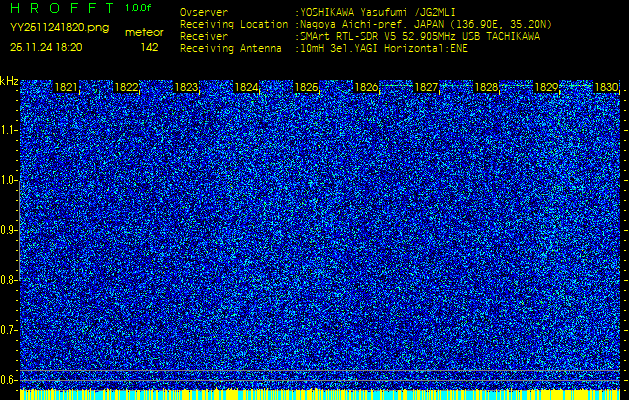Screen dimensions: 629x400
Task: Click the yellow-cyan signal level strip at bottom
Action: point(320,394)
